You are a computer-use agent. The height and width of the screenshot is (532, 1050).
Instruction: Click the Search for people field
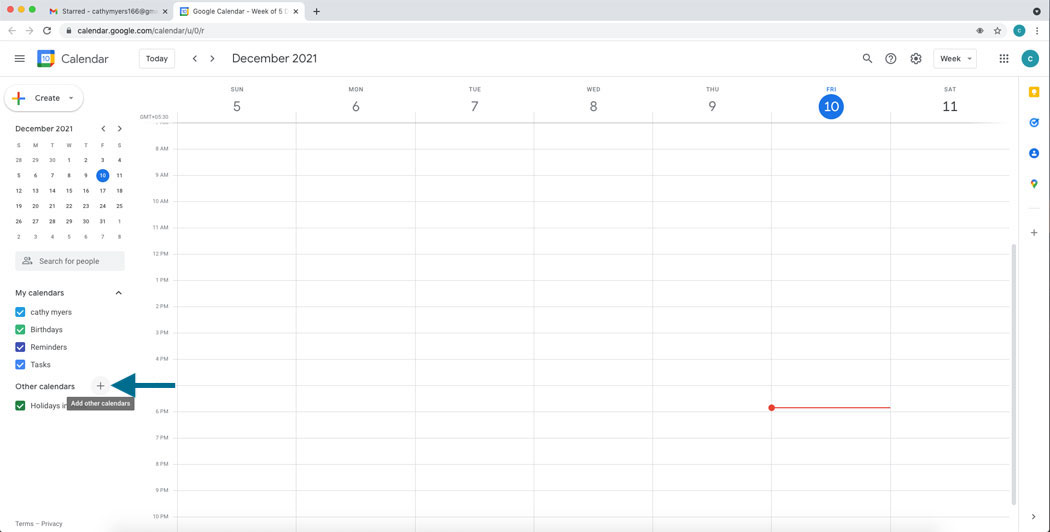(x=70, y=261)
